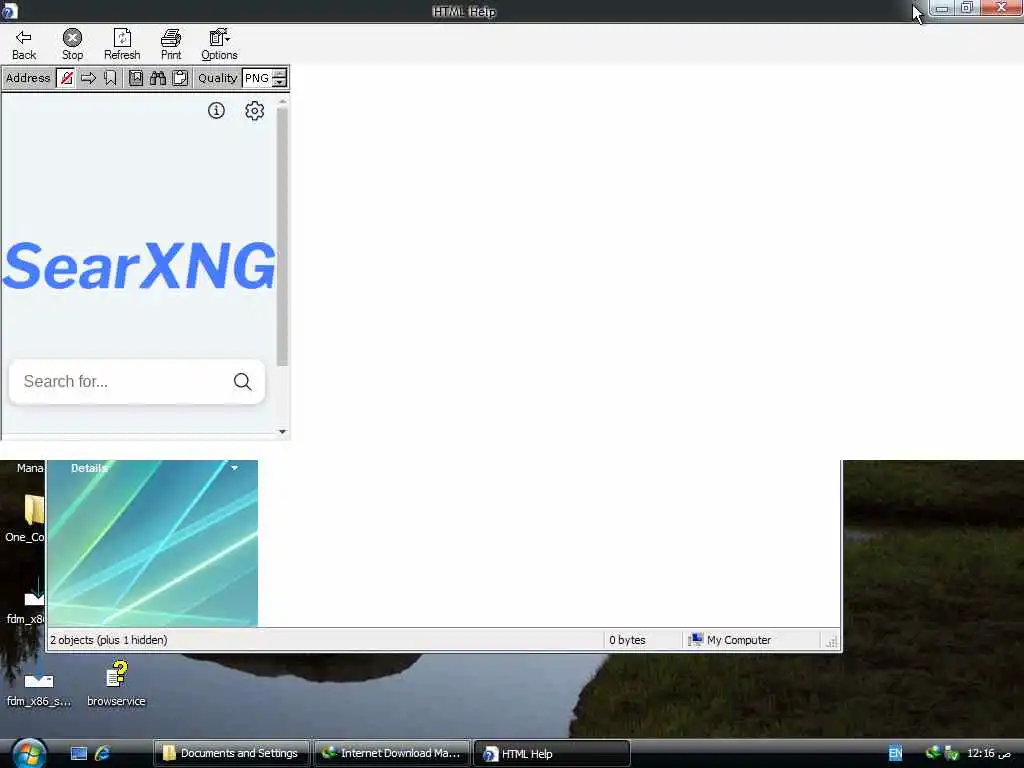1024x768 pixels.
Task: Click the Quality label in the toolbar
Action: [217, 78]
